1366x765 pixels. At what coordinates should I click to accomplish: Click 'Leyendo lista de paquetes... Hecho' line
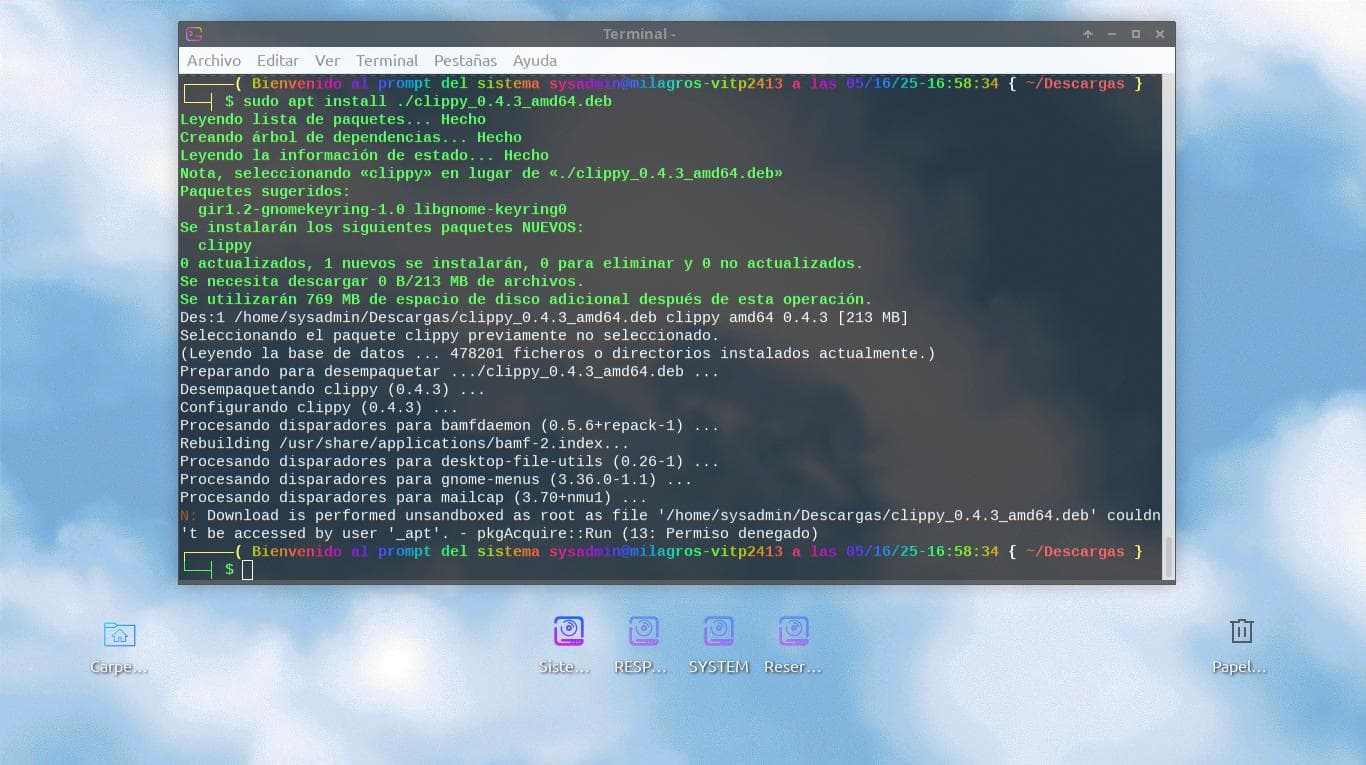(x=333, y=119)
